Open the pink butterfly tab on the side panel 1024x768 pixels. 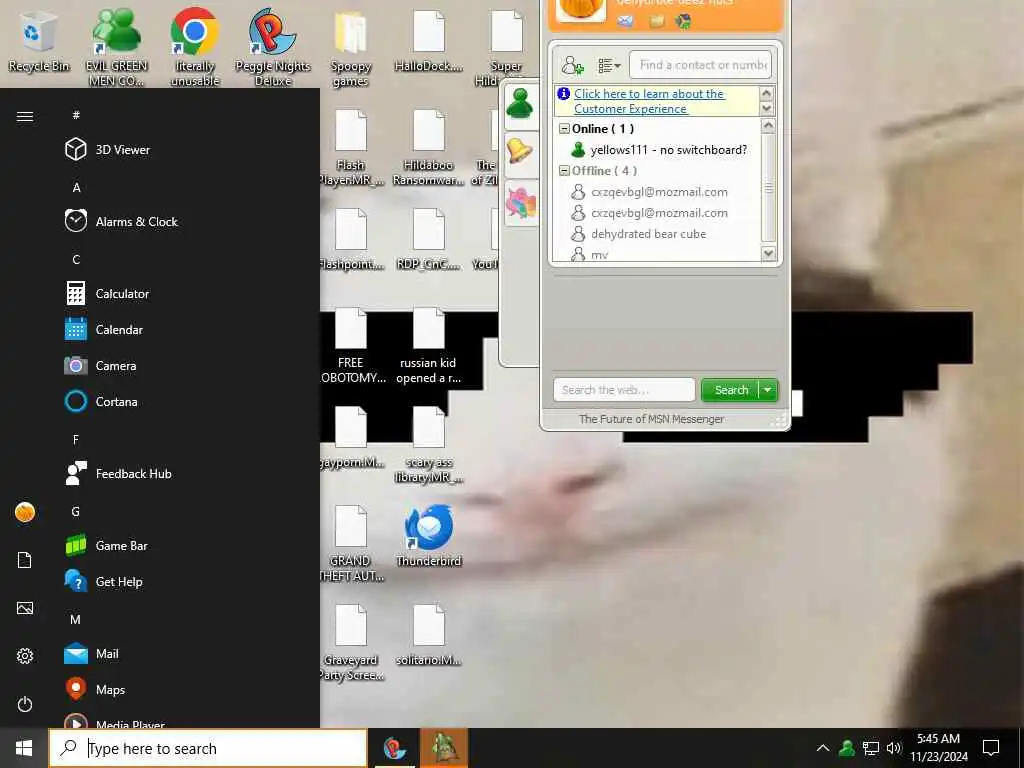[x=522, y=202]
